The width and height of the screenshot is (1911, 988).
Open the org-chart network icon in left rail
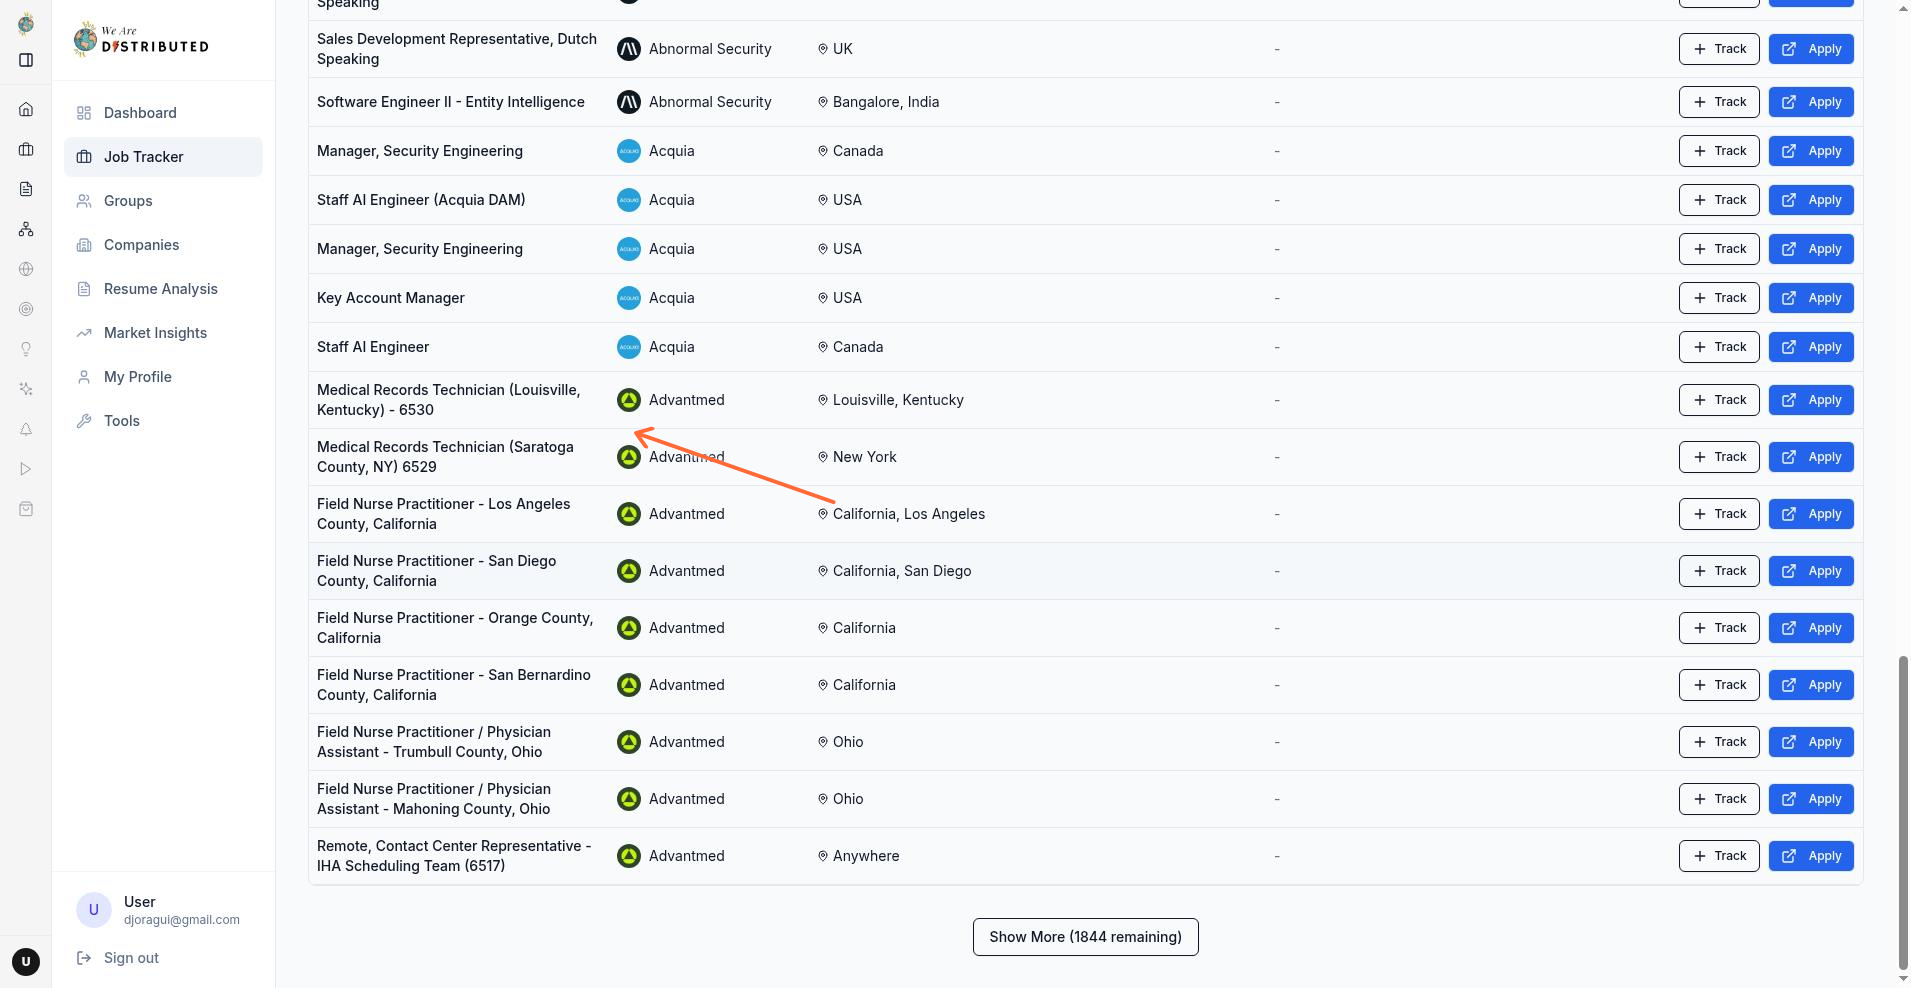coord(26,229)
